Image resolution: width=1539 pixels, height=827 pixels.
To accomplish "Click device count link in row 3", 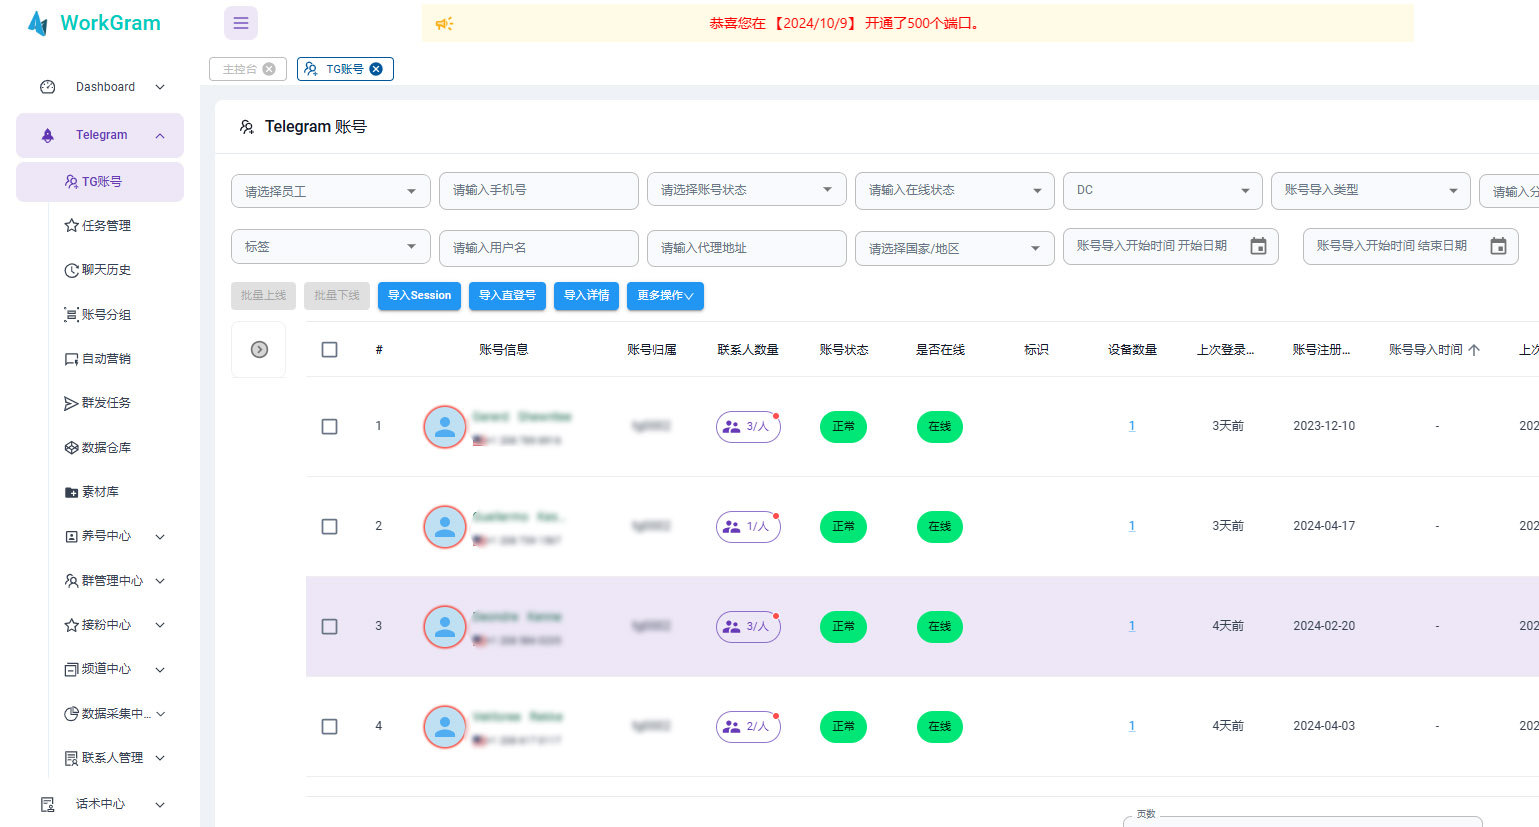I will pyautogui.click(x=1132, y=626).
